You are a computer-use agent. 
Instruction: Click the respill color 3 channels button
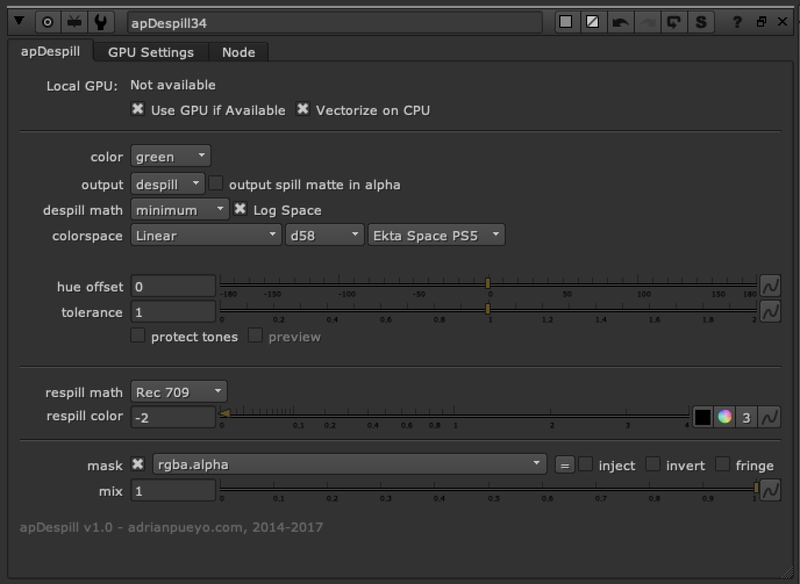point(747,417)
